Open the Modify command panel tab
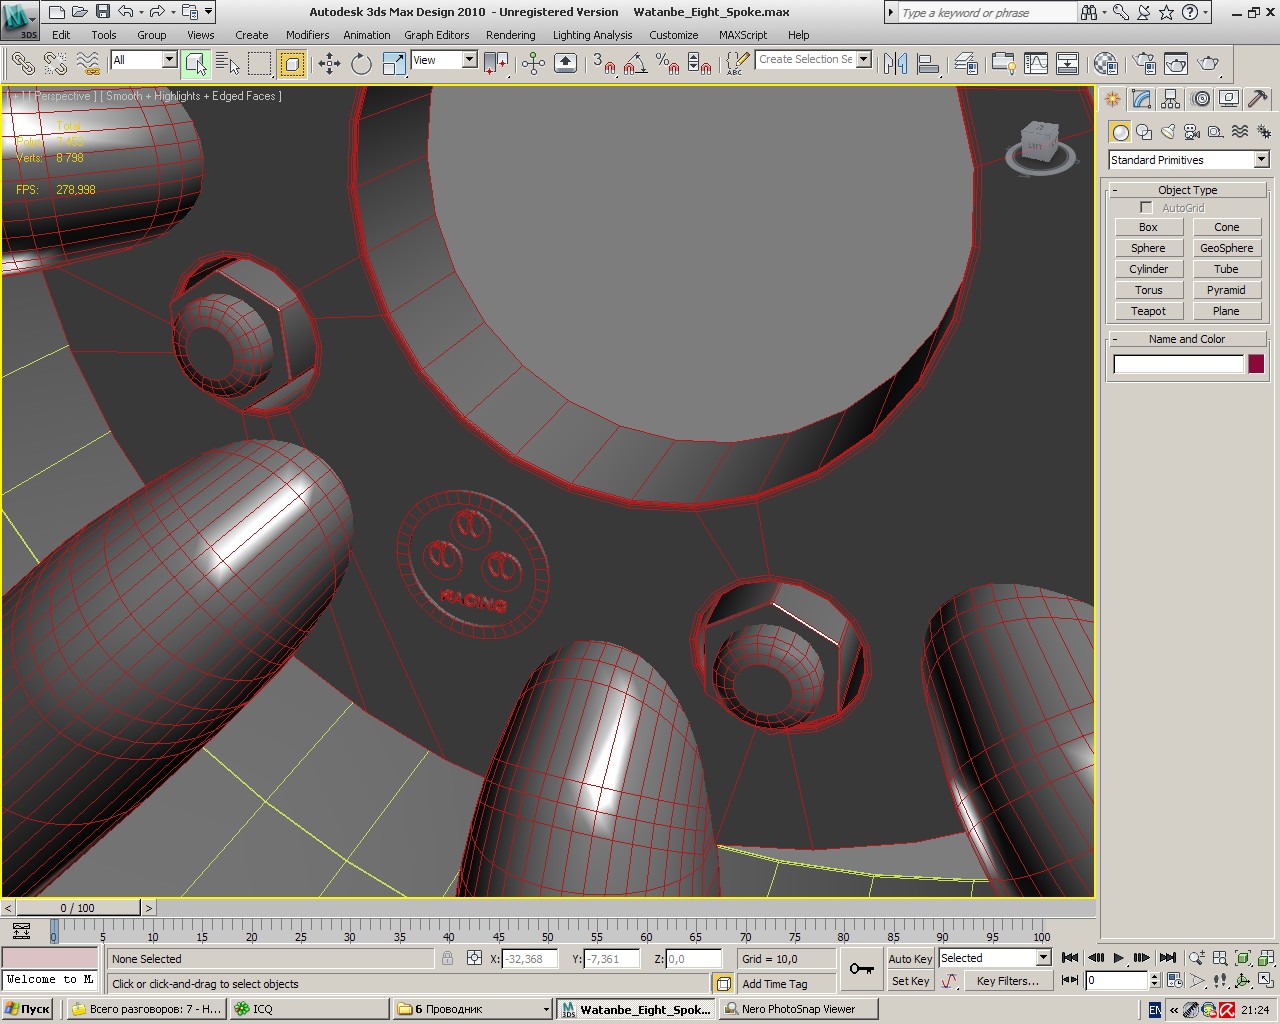Viewport: 1280px width, 1024px height. coord(1142,99)
